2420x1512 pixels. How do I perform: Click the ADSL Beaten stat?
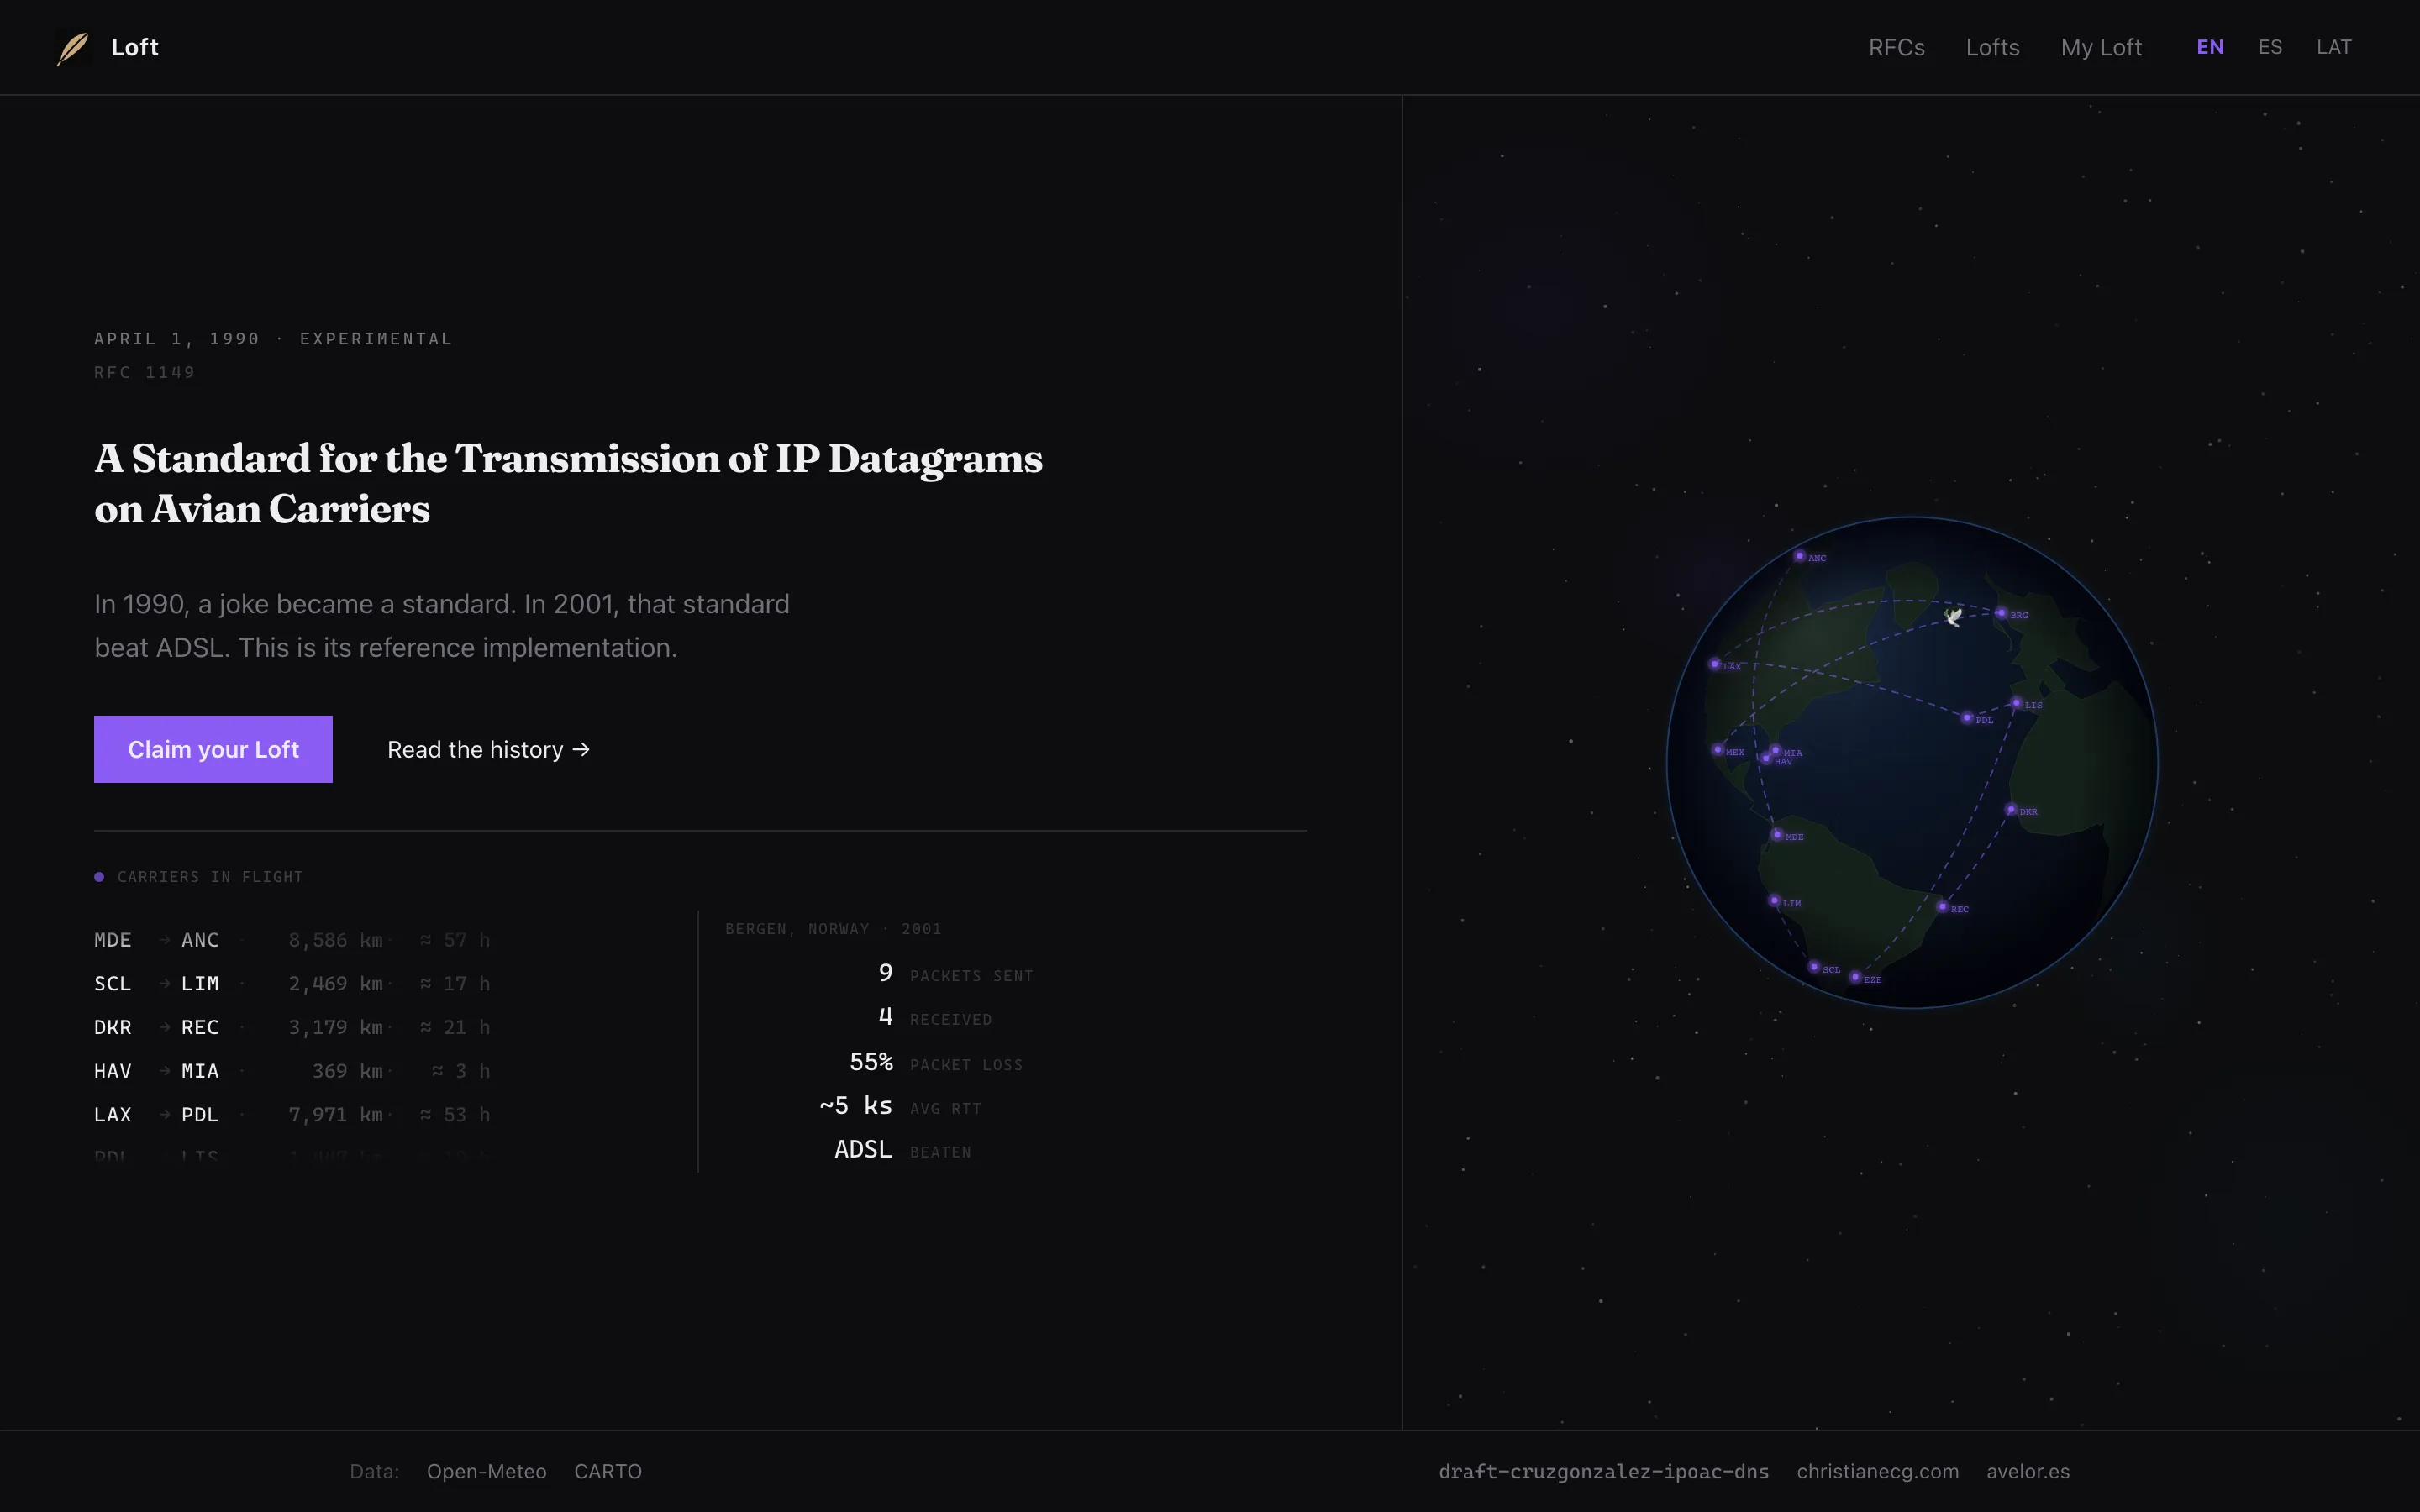[903, 1150]
